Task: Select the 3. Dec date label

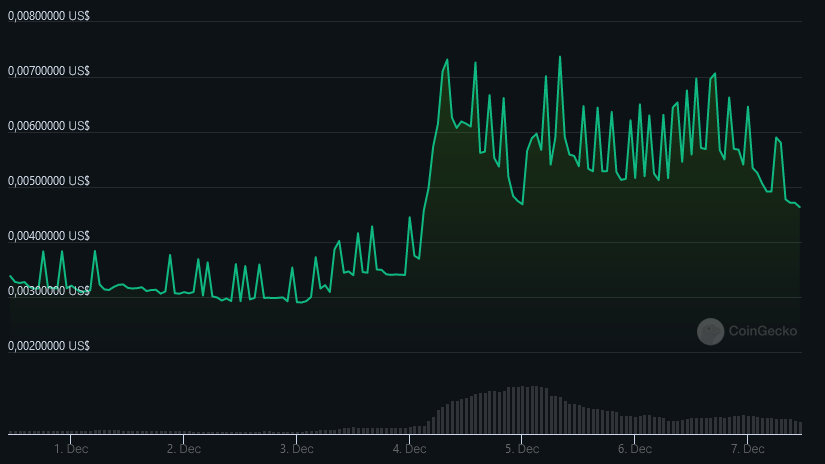Action: pyautogui.click(x=297, y=449)
